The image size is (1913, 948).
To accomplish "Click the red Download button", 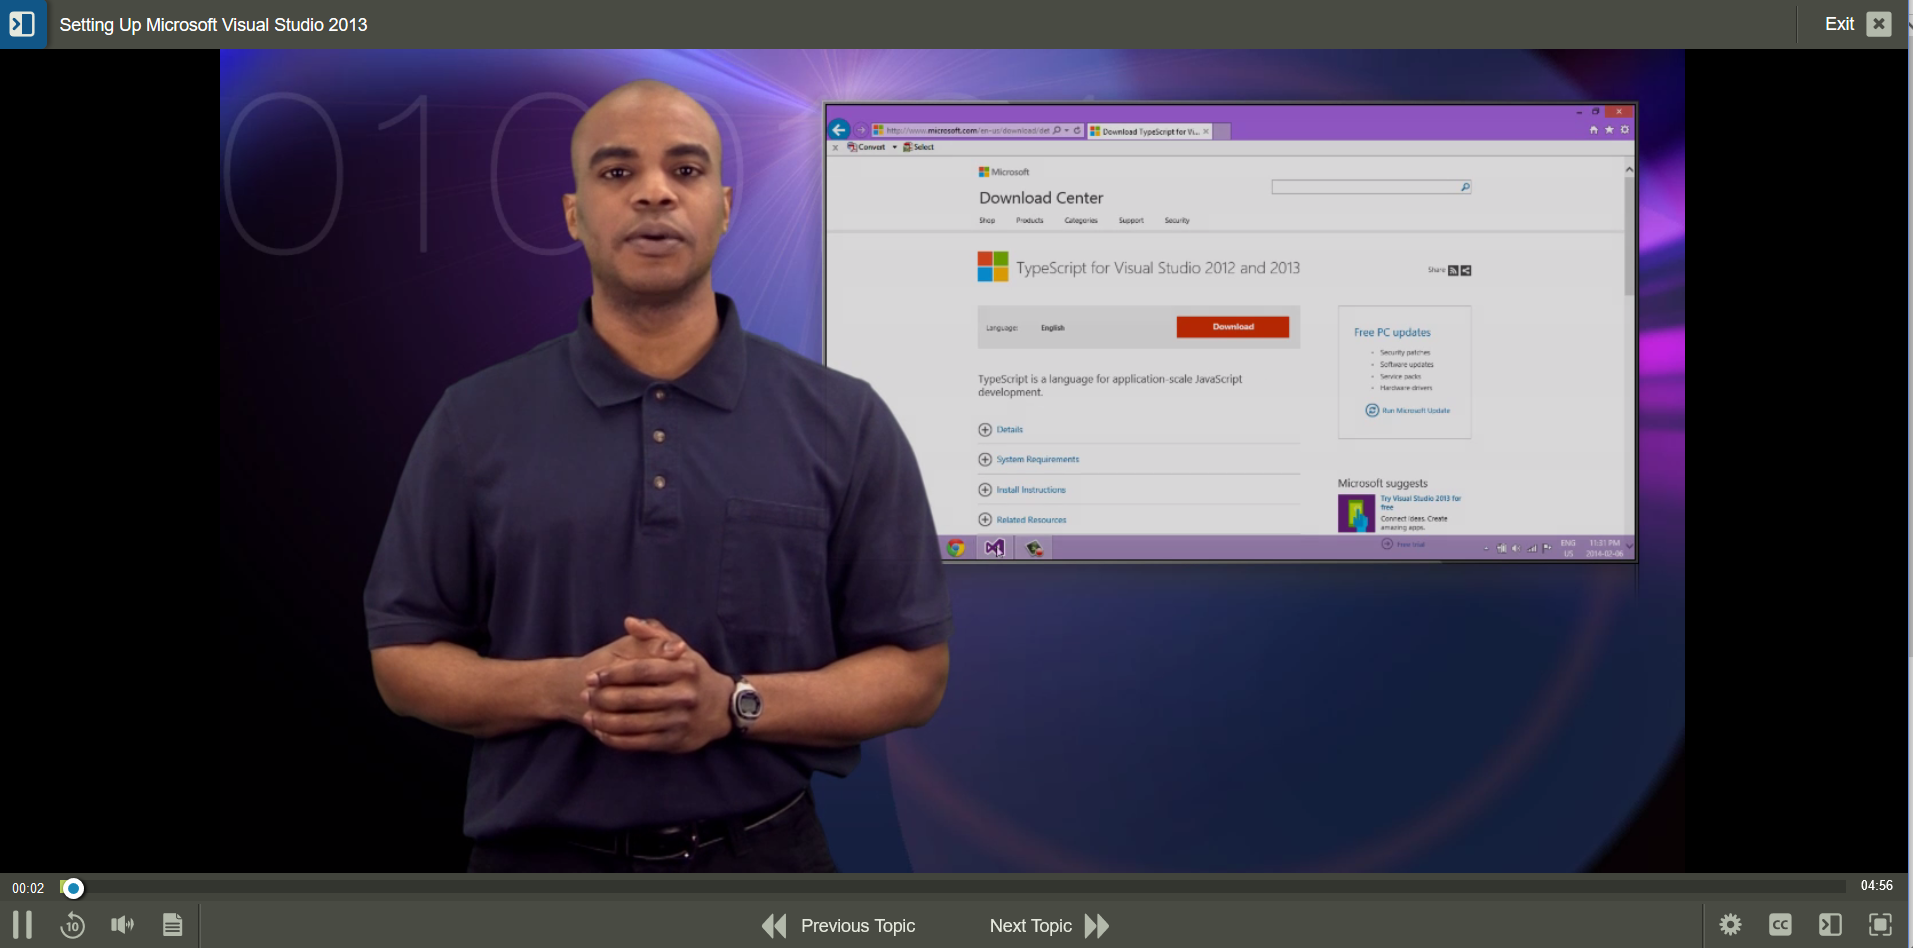I will coord(1232,327).
